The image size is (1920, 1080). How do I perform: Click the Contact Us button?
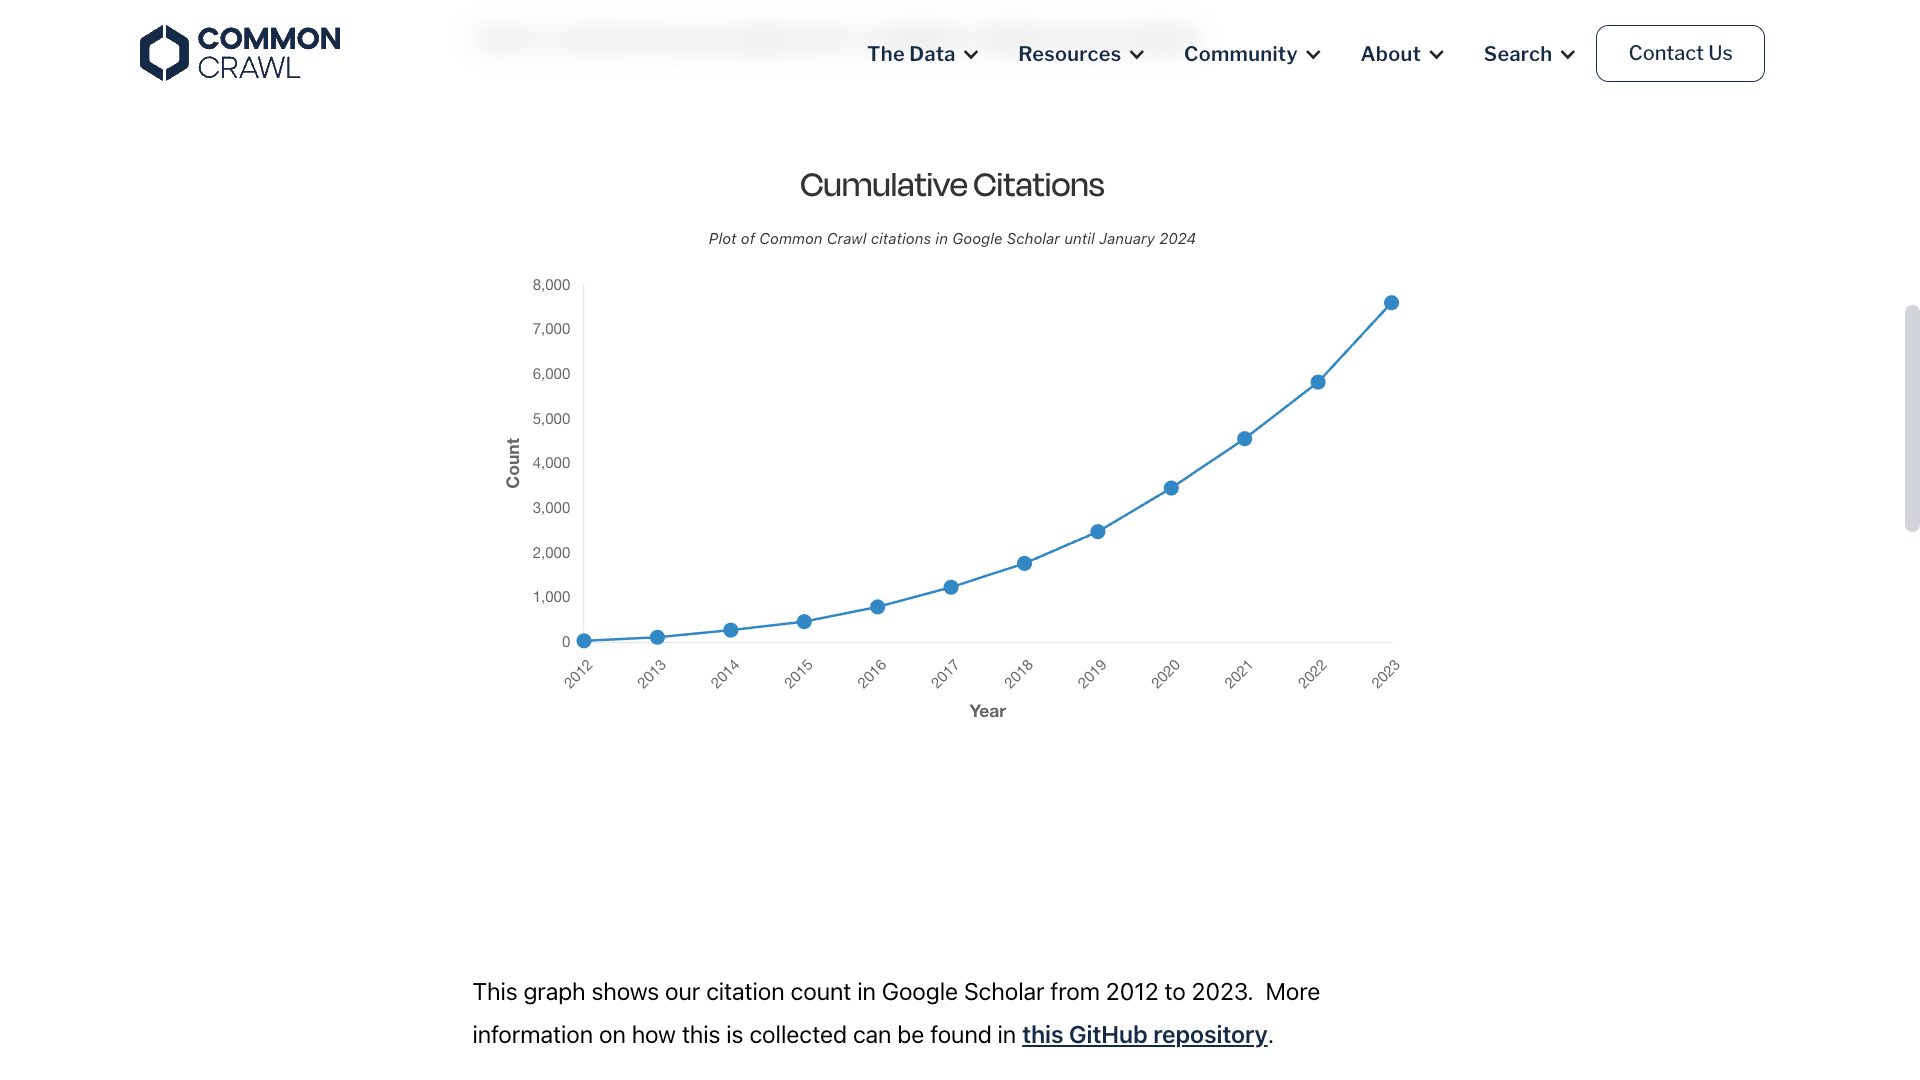point(1680,53)
